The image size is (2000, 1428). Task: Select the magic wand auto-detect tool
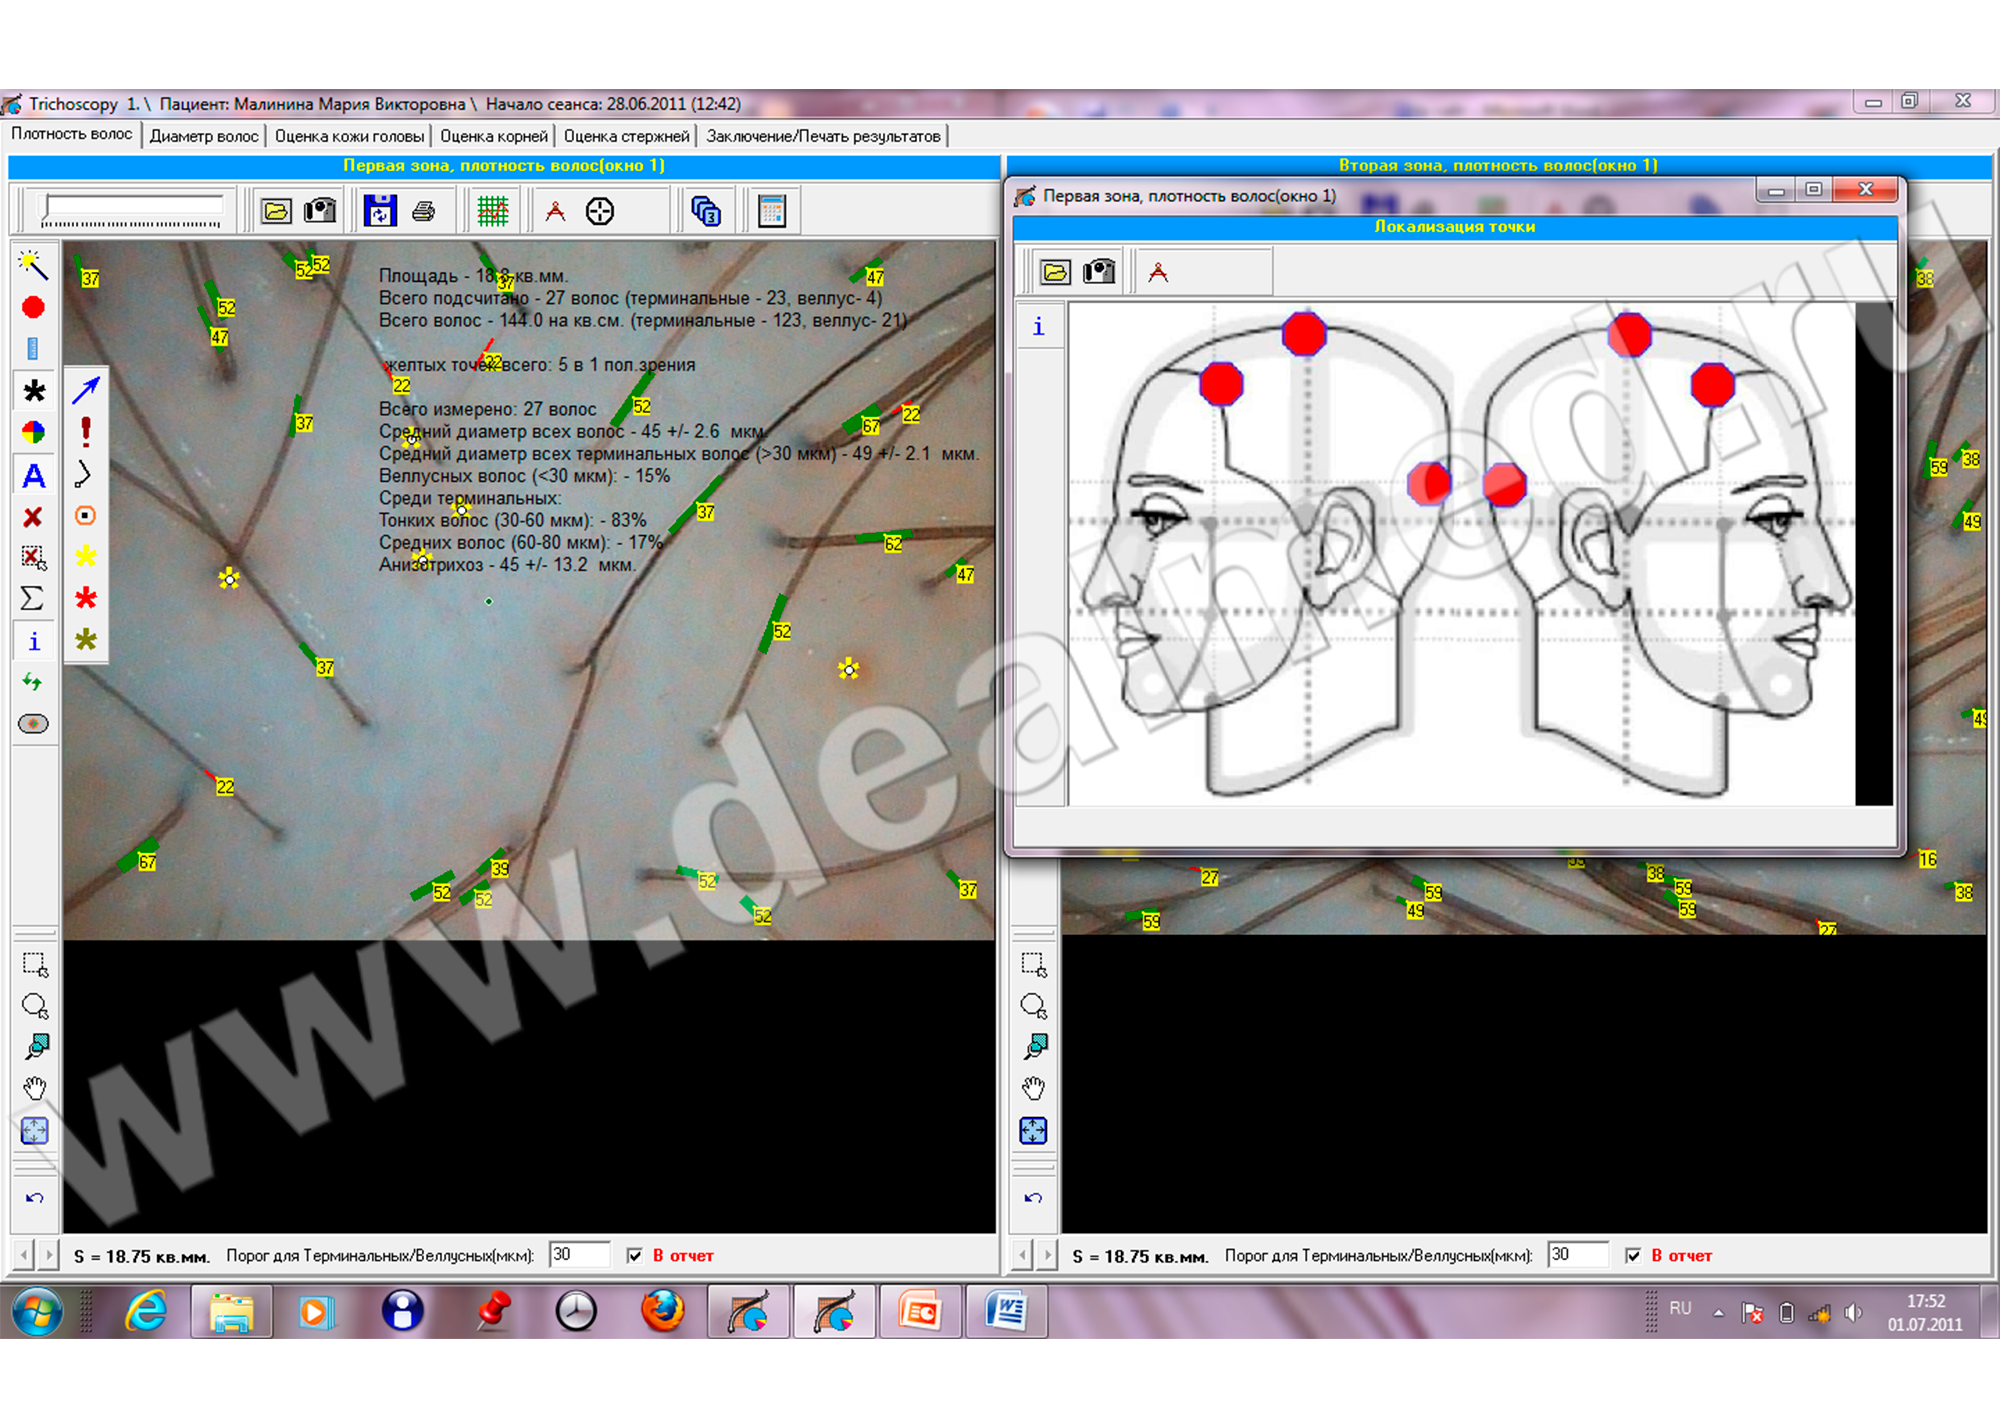(x=33, y=265)
